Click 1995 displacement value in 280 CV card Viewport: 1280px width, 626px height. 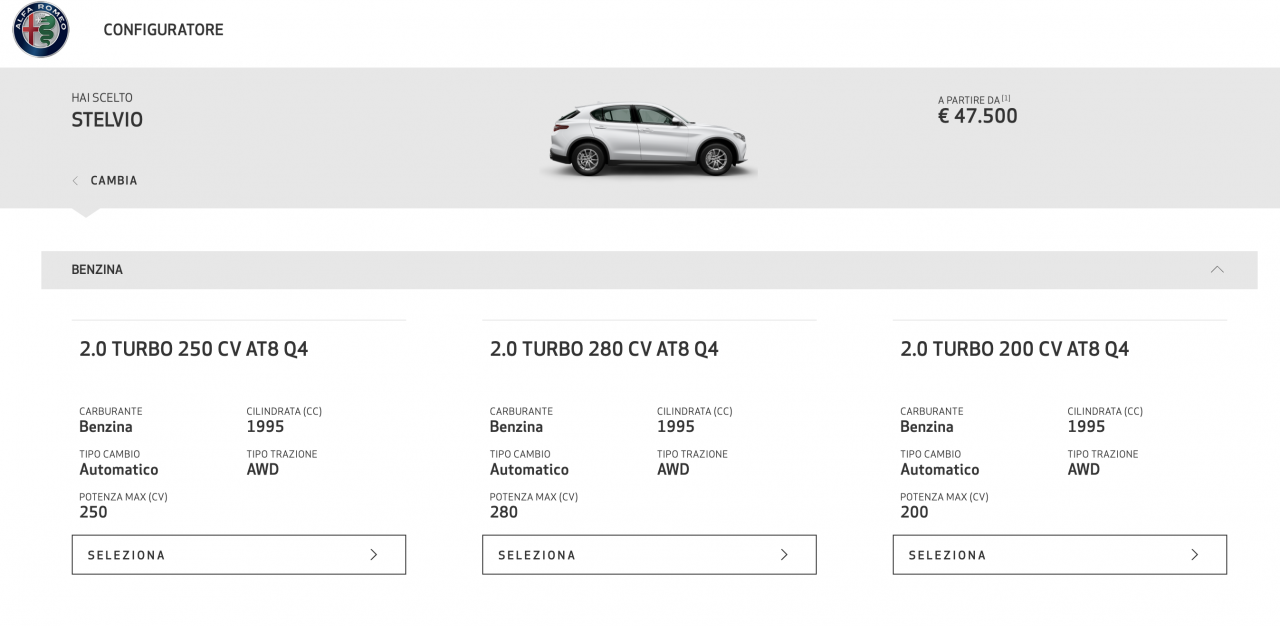[676, 427]
